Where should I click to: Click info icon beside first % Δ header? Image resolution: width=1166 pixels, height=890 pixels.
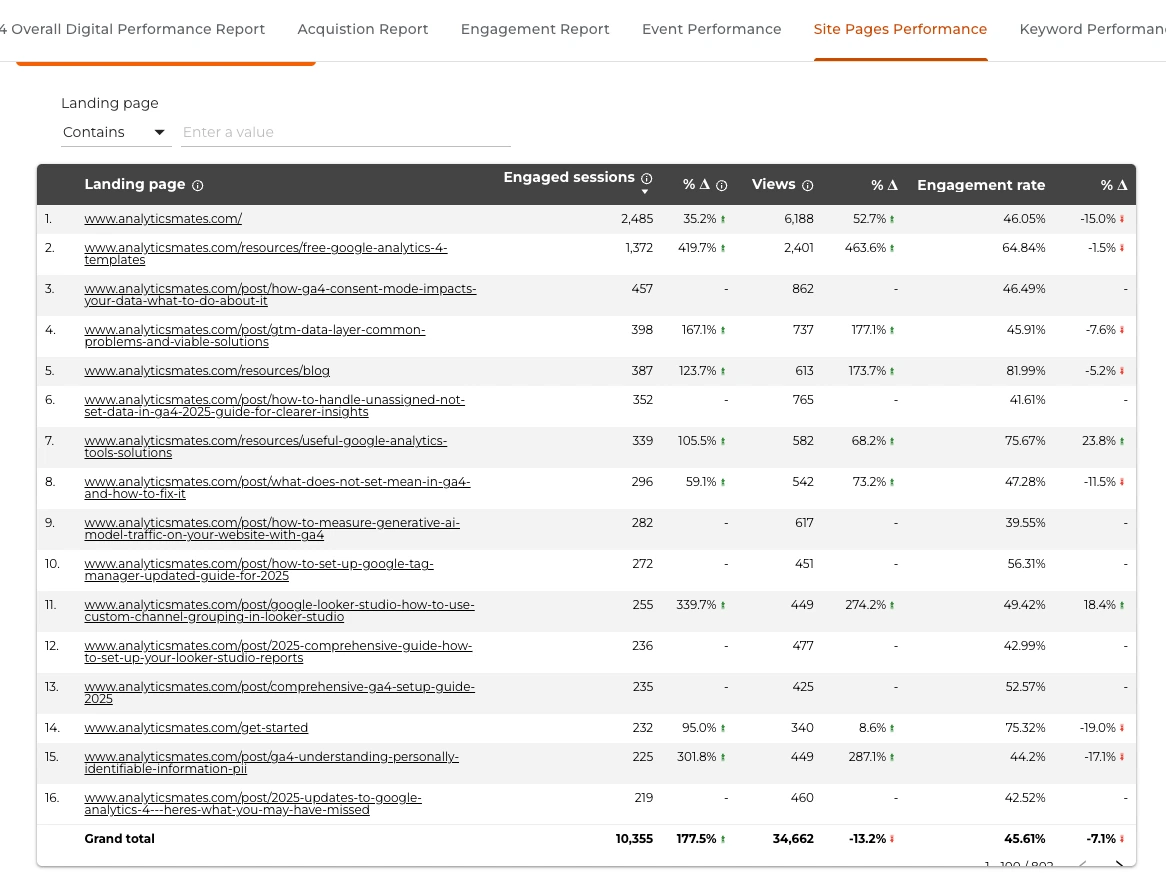tap(721, 186)
